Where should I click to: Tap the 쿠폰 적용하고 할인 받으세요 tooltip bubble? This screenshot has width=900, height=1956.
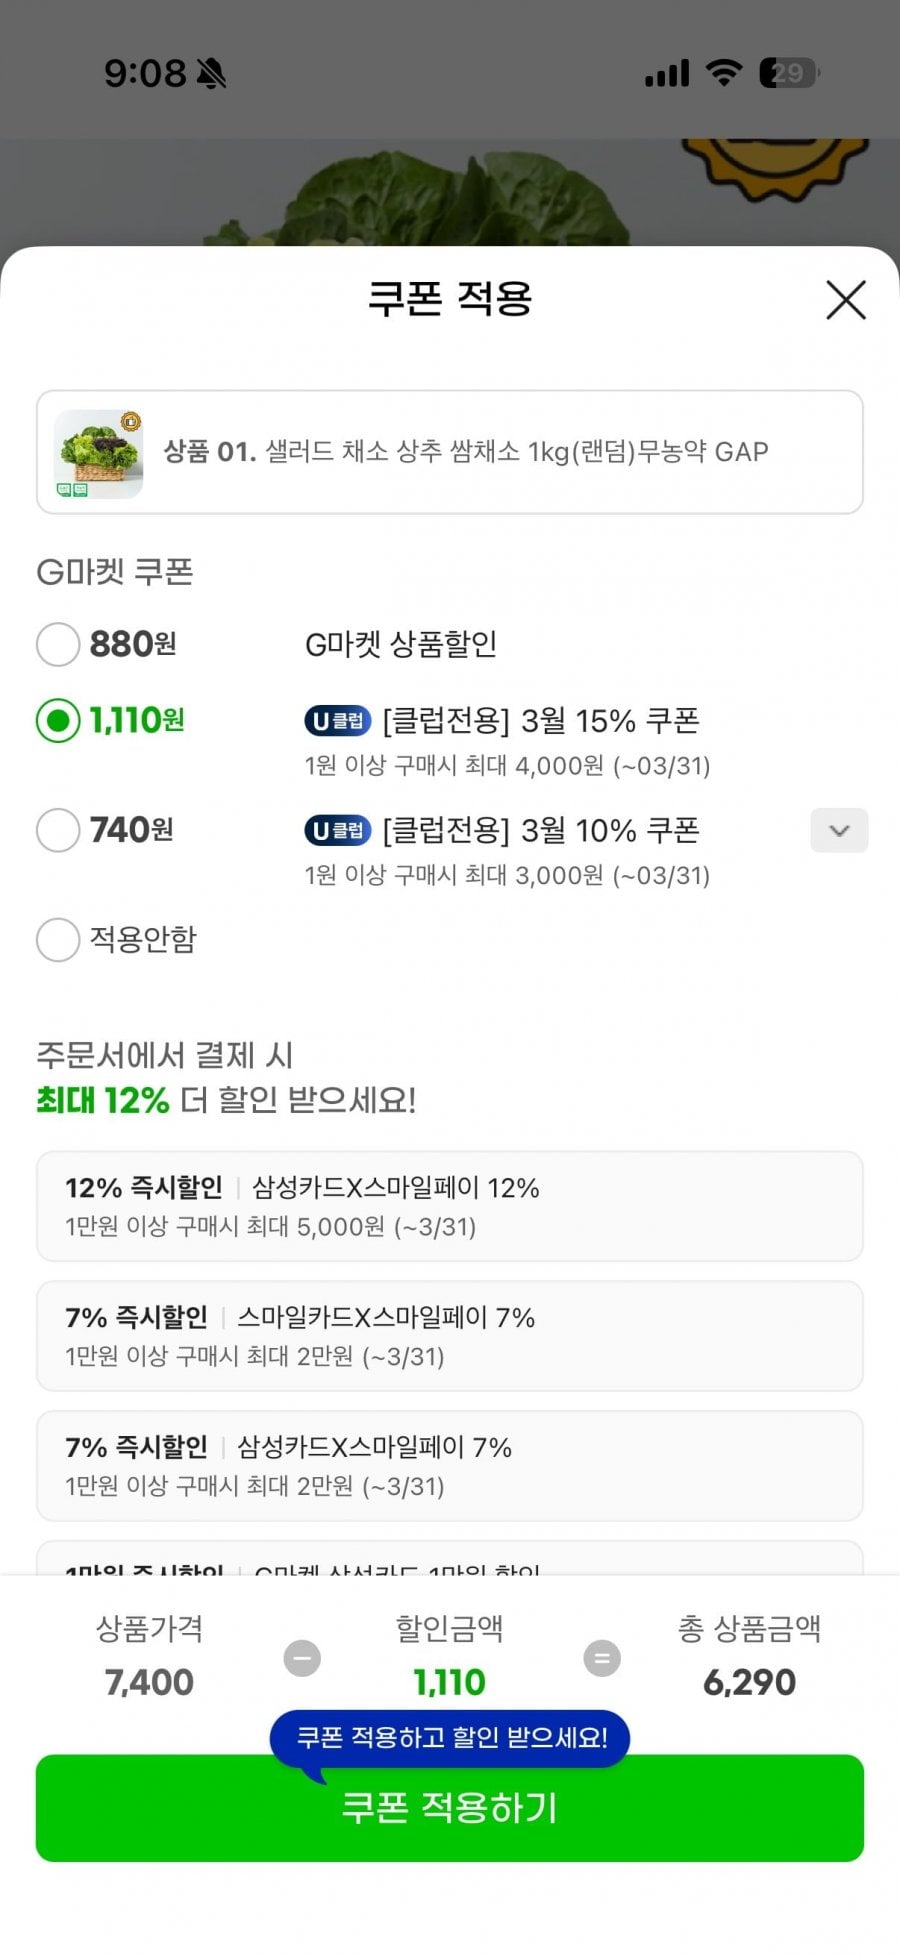pyautogui.click(x=451, y=1738)
